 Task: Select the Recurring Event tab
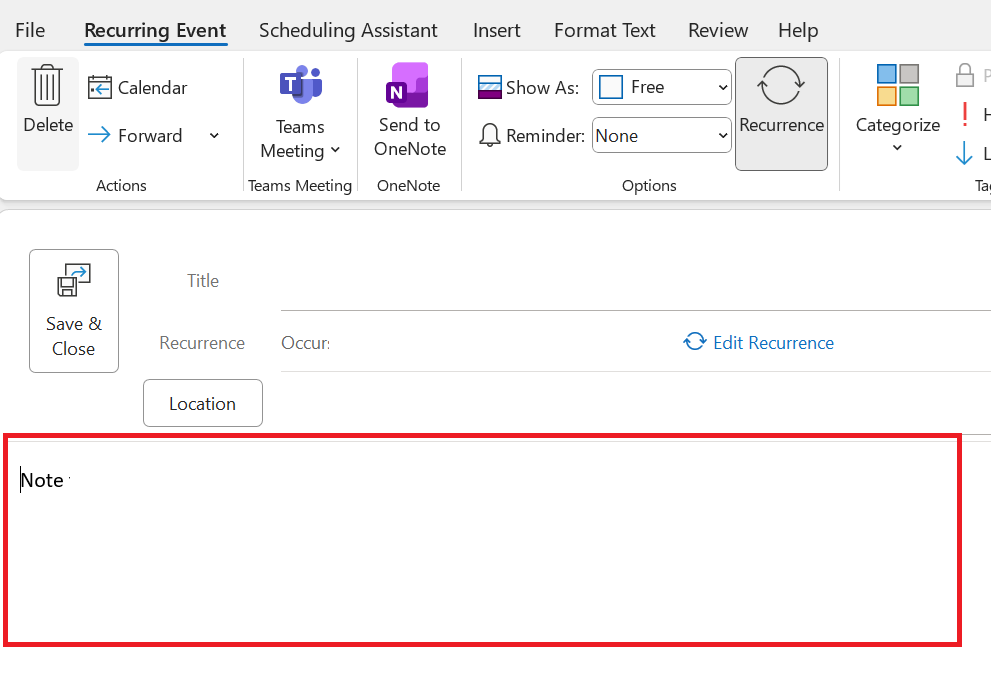point(155,30)
